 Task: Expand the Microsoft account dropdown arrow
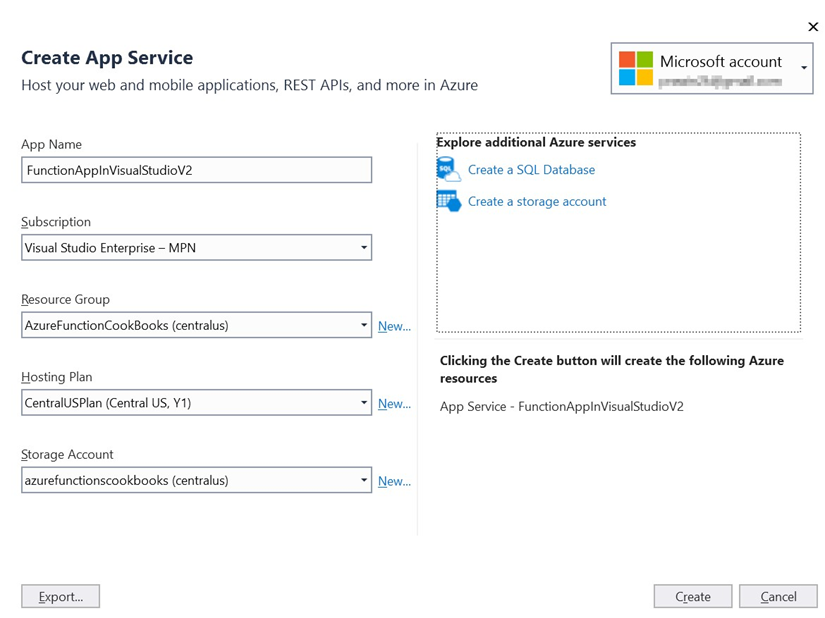click(x=804, y=68)
